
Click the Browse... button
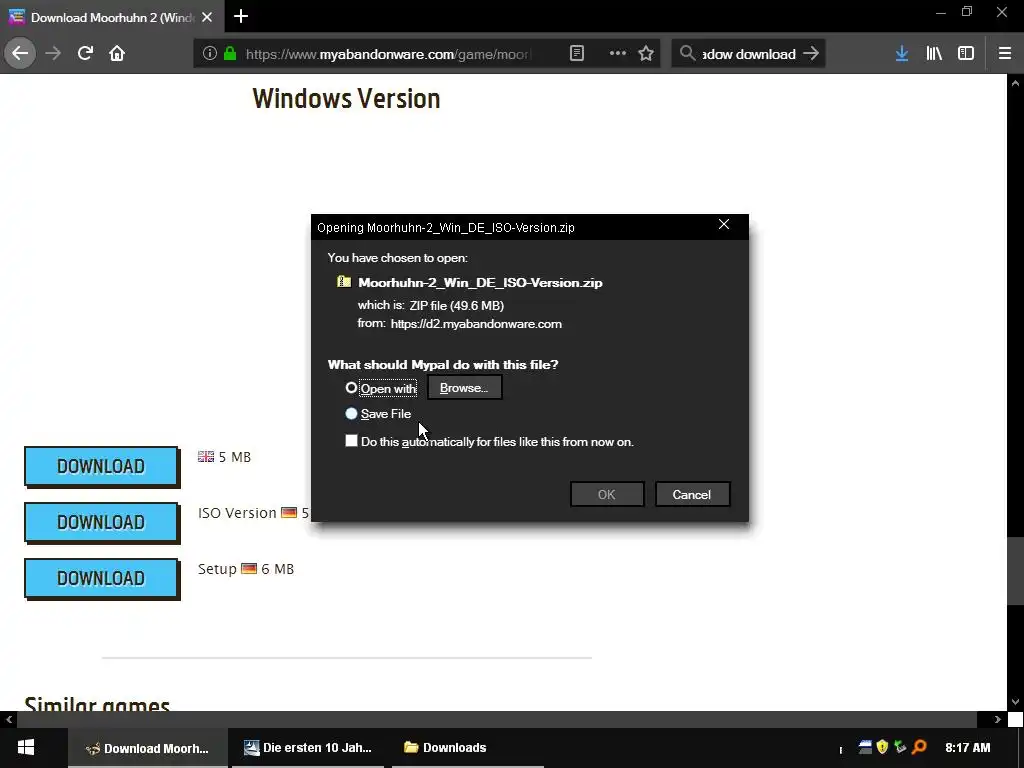tap(464, 387)
